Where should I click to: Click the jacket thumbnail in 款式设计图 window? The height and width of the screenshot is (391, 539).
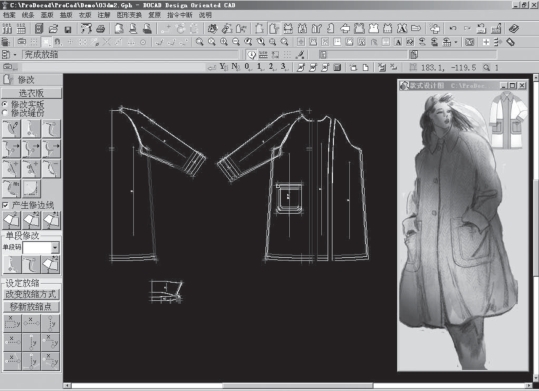coord(508,120)
